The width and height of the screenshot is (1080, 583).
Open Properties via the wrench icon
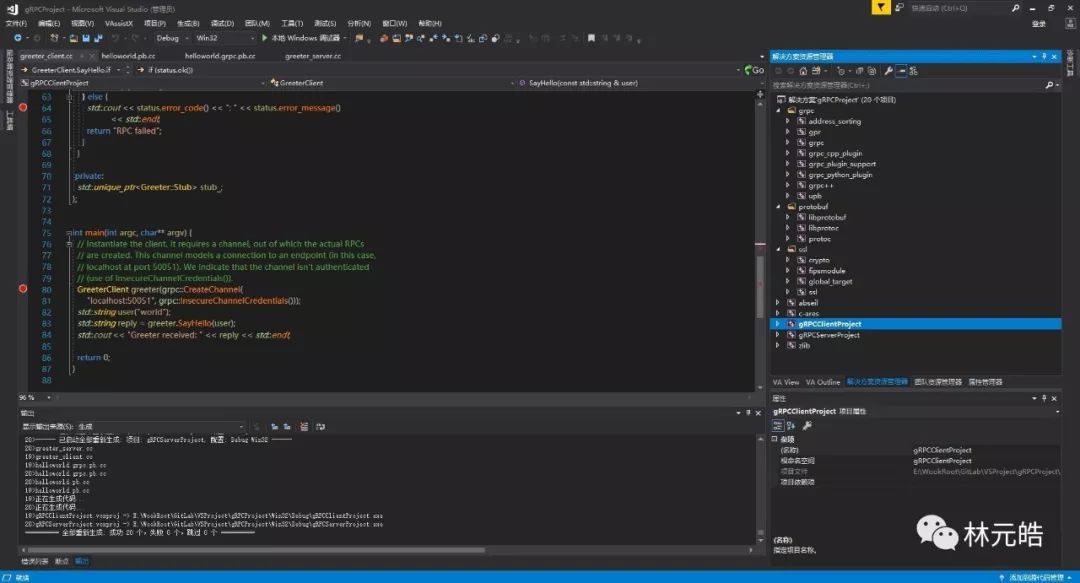(888, 70)
